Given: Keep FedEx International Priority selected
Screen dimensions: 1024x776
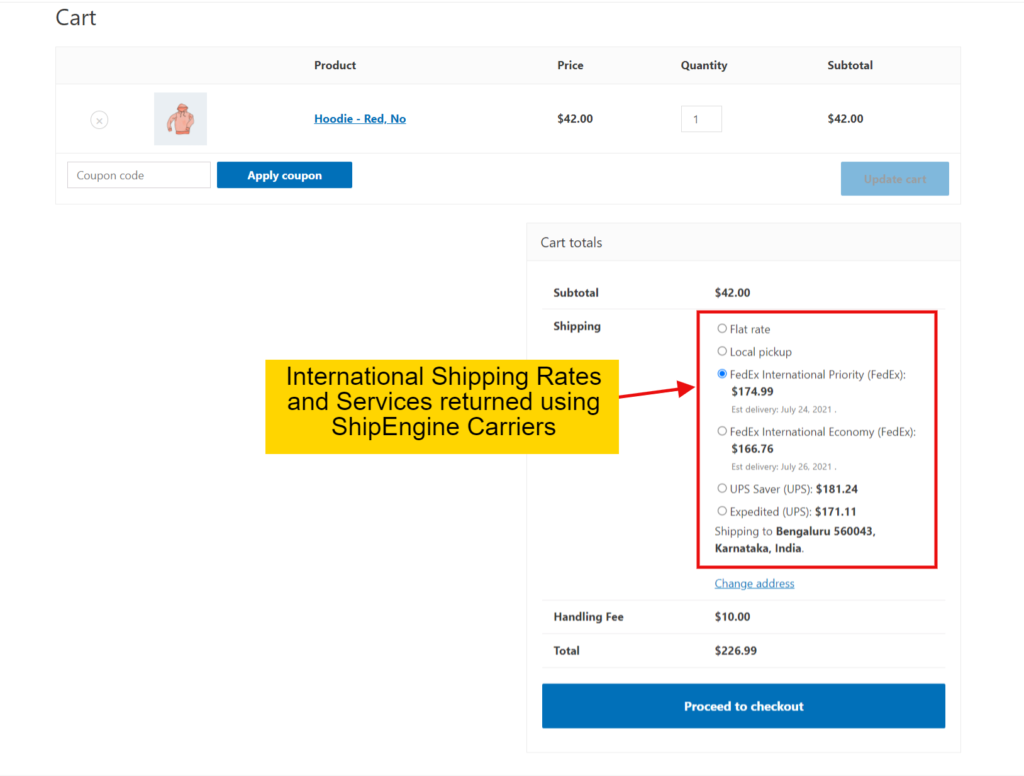Looking at the screenshot, I should [722, 373].
